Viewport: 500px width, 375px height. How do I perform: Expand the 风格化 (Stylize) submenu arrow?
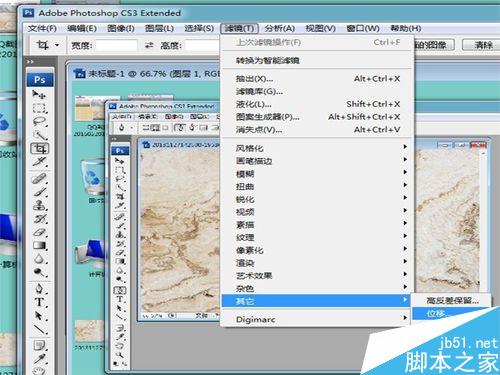[x=405, y=147]
